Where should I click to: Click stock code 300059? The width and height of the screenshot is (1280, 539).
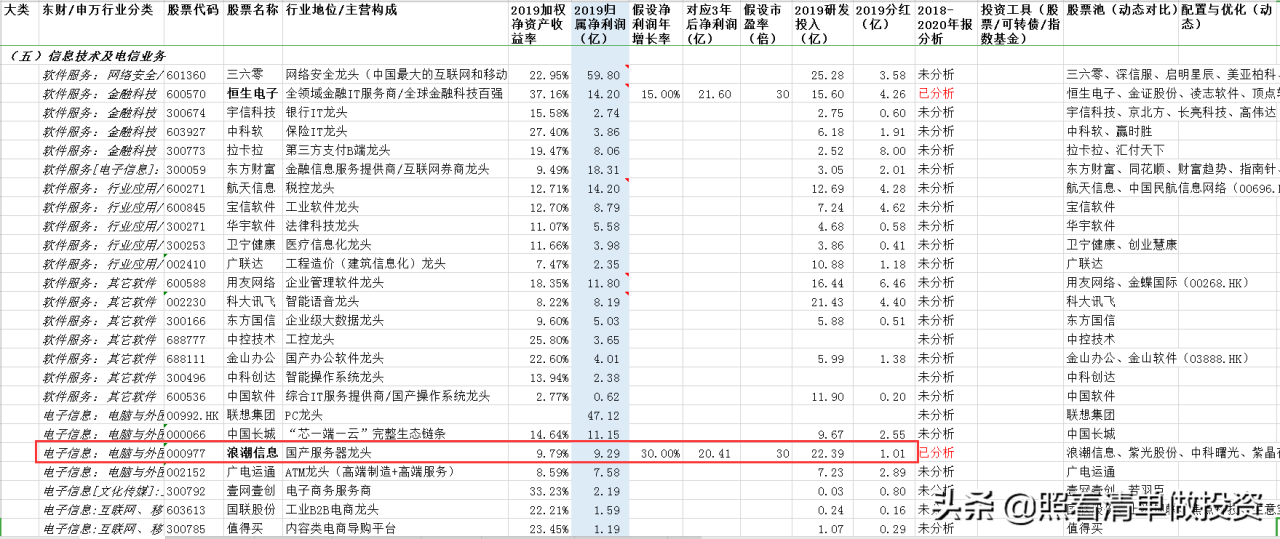click(x=187, y=169)
